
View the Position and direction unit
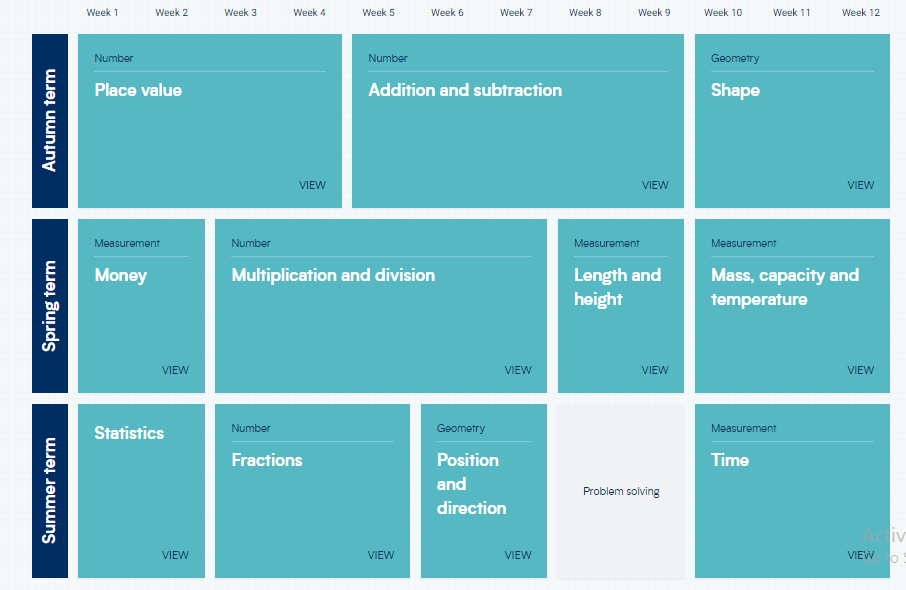(518, 555)
